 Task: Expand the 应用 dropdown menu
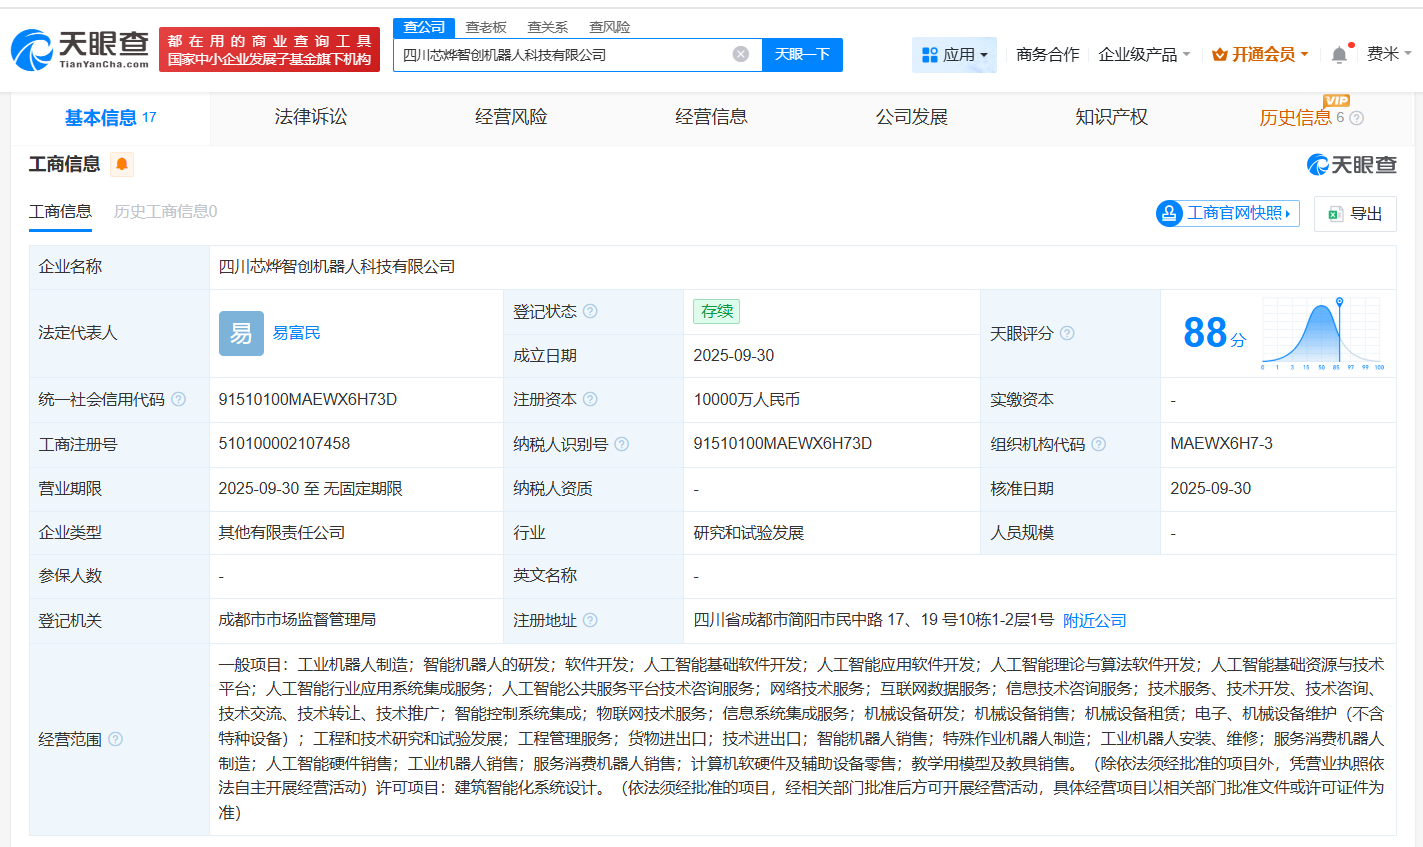pos(954,55)
